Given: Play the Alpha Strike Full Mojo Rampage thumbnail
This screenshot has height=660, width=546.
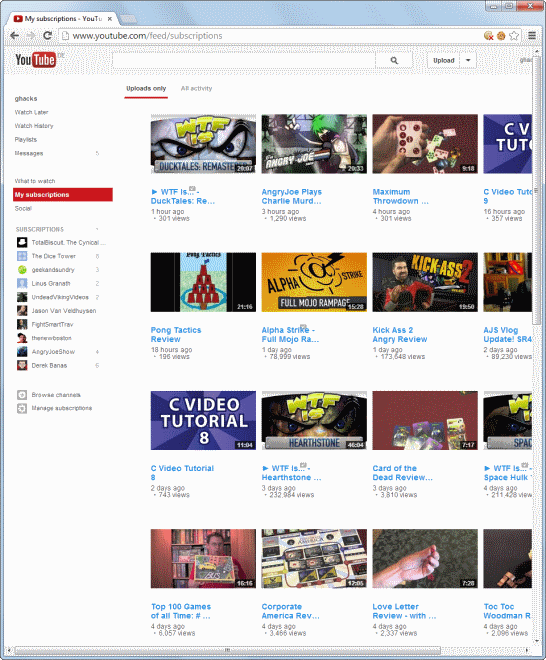Looking at the screenshot, I should [314, 282].
